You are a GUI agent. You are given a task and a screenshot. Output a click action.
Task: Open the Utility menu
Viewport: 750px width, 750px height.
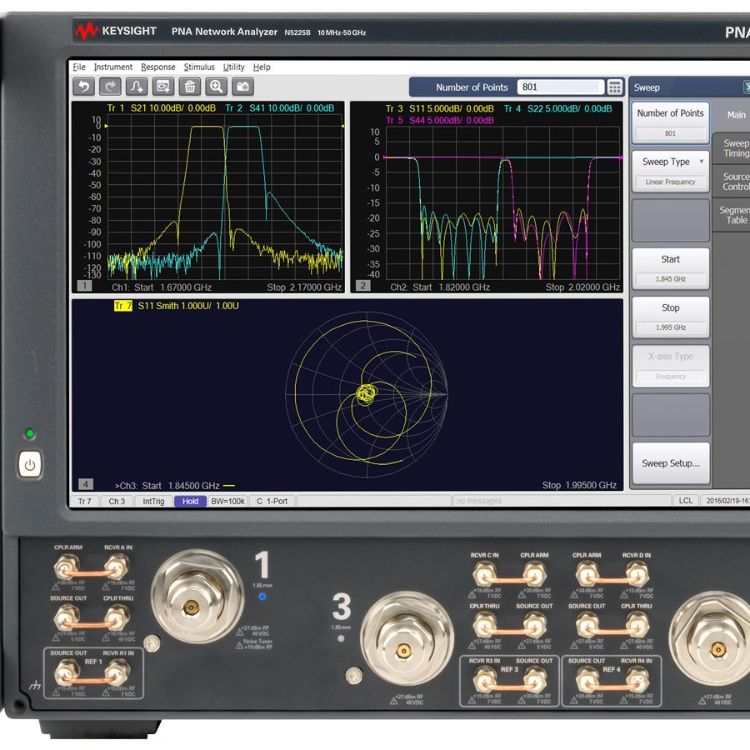tap(233, 67)
